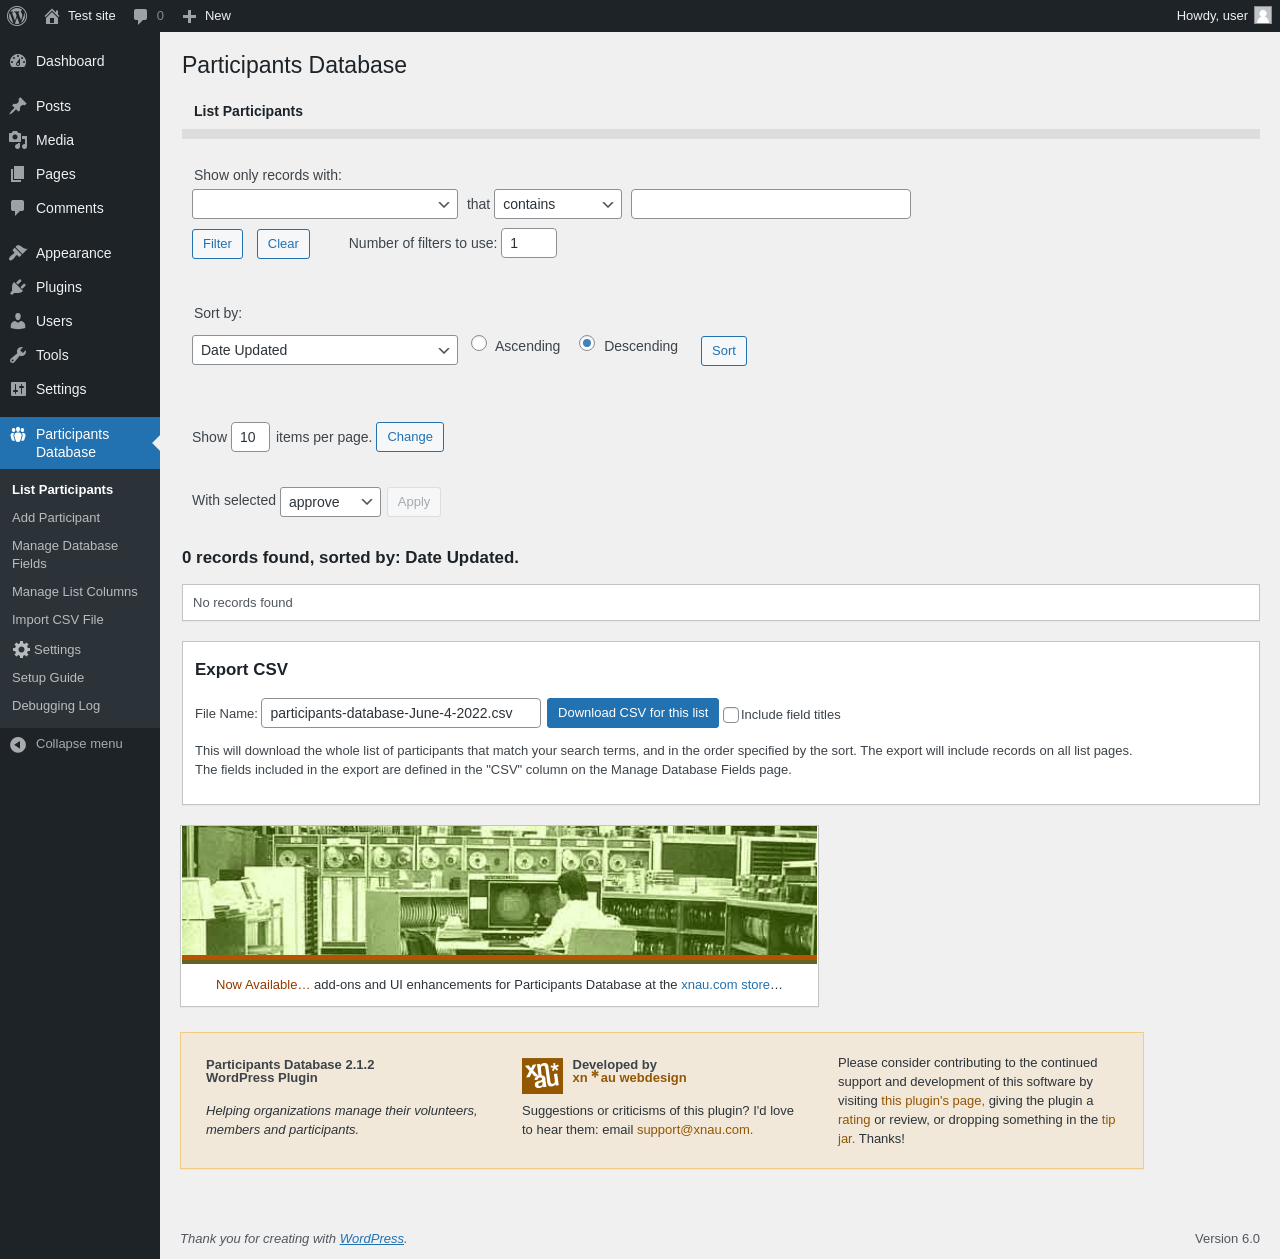Click the Test site home icon
The height and width of the screenshot is (1259, 1280).
coord(52,16)
